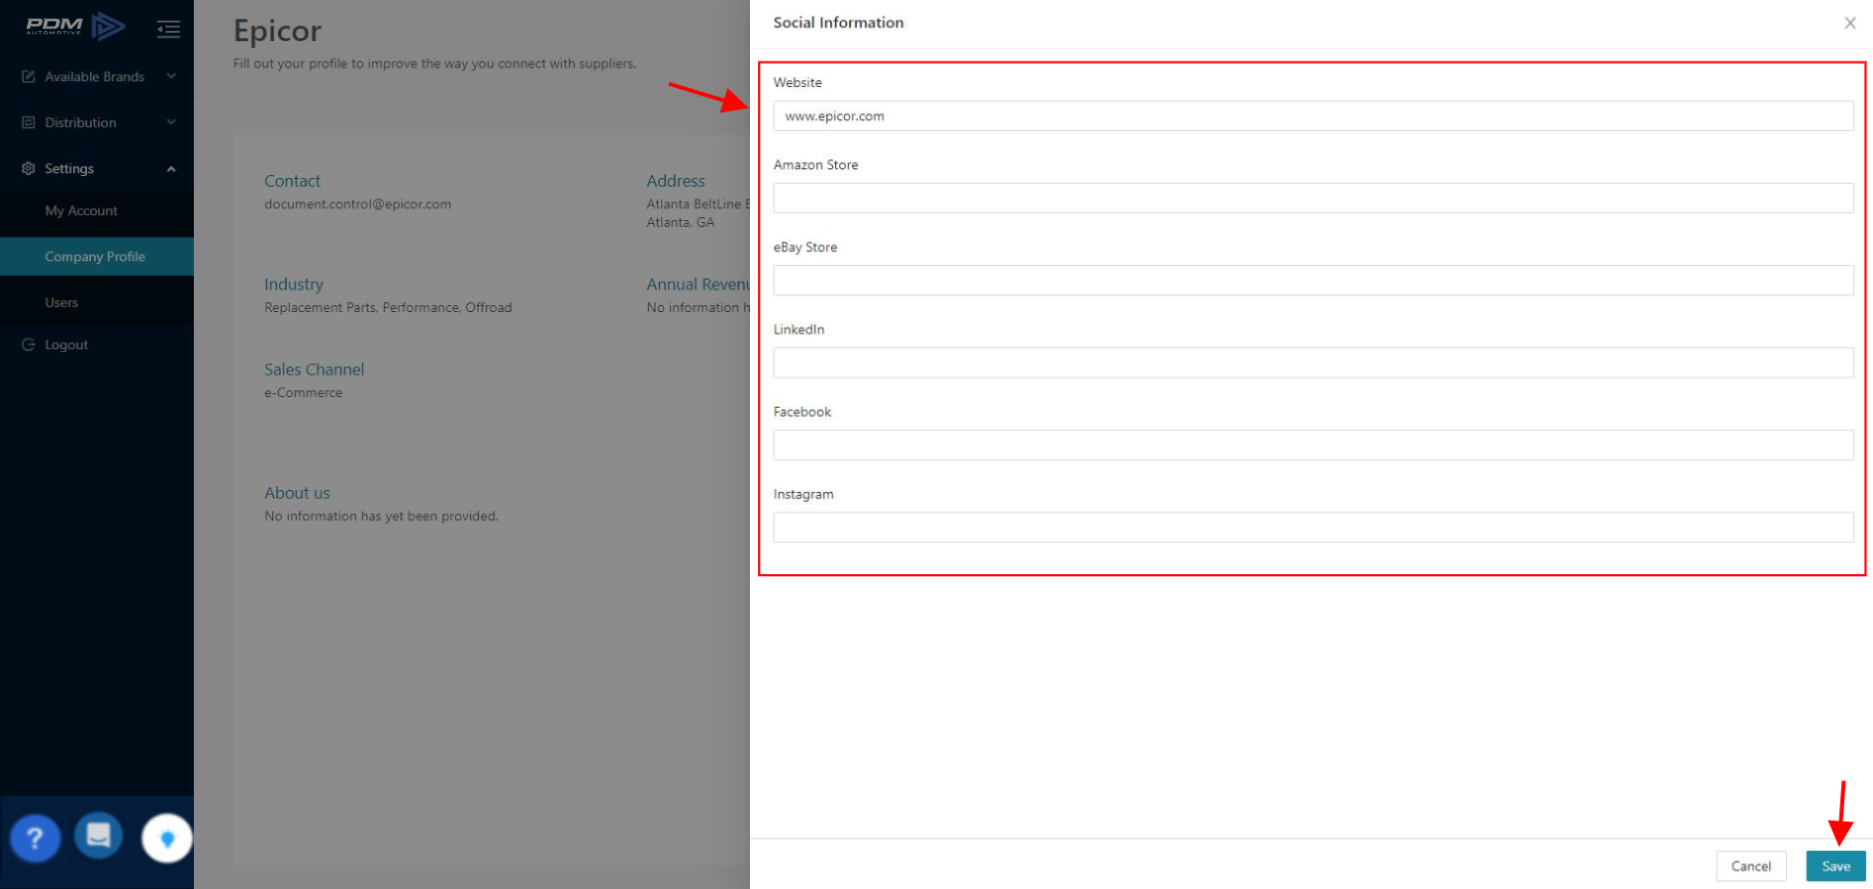Click the document.control@epicor.com email text

[358, 204]
